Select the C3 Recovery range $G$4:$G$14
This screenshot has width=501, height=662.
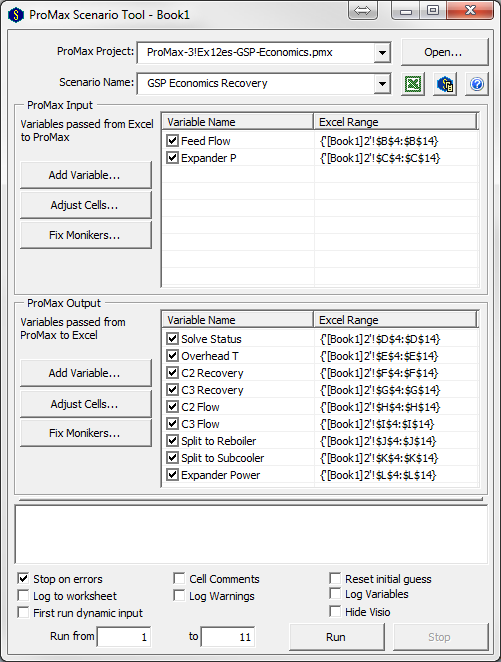380,390
